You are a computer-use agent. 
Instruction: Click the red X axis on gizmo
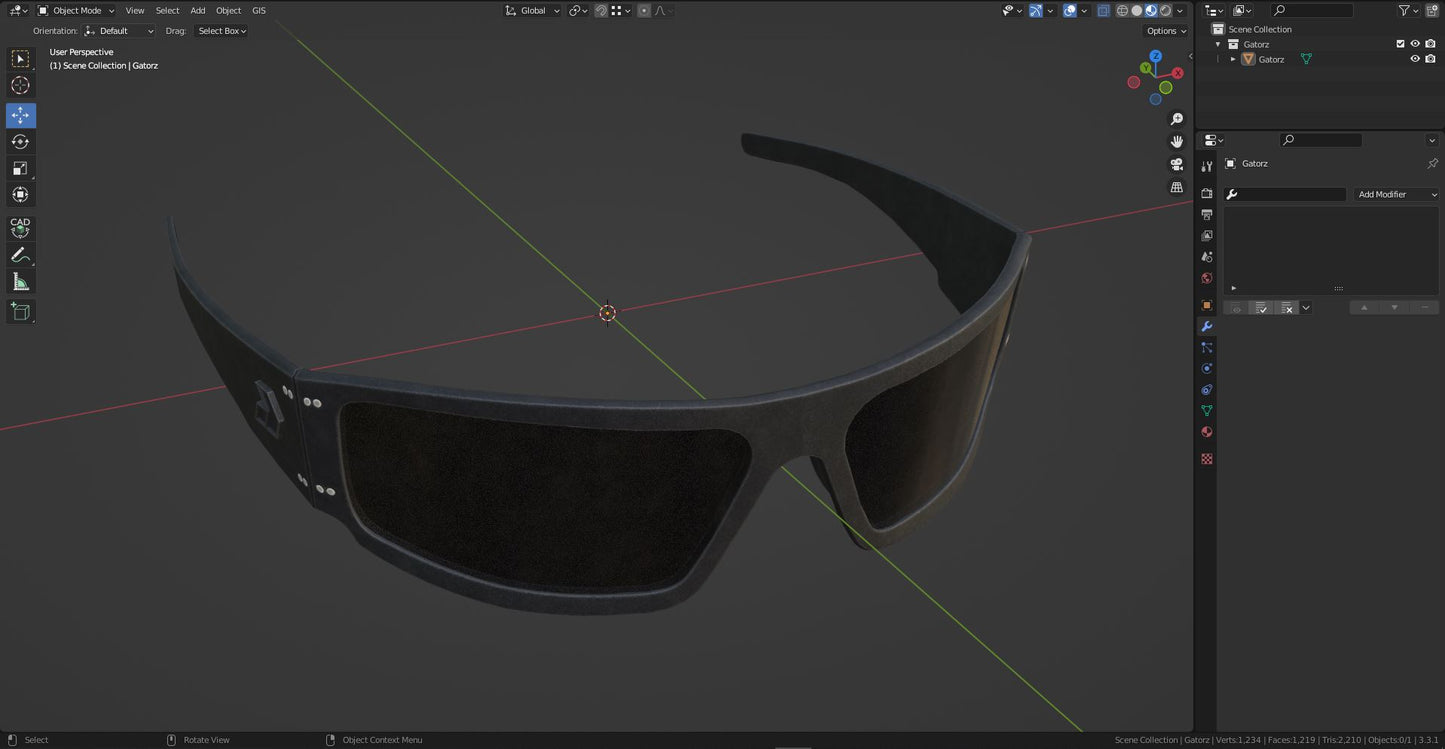(x=1177, y=73)
